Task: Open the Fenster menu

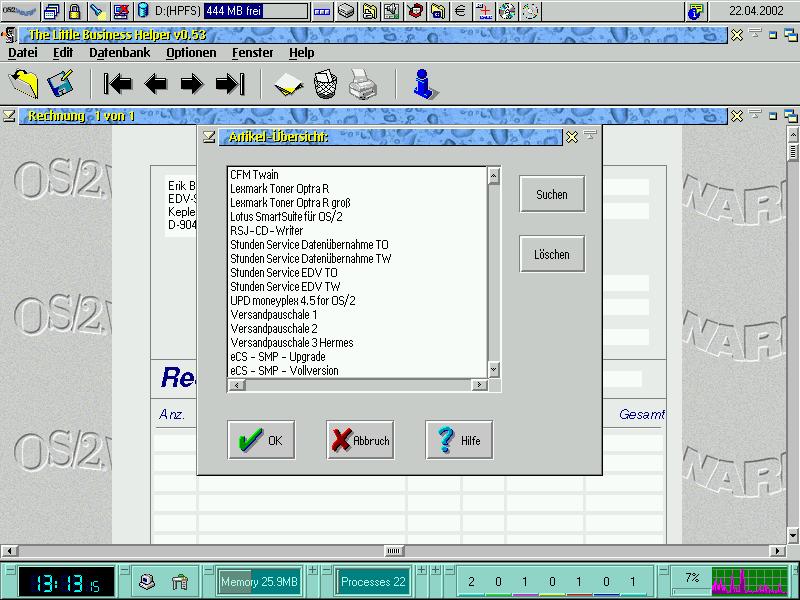Action: click(253, 53)
